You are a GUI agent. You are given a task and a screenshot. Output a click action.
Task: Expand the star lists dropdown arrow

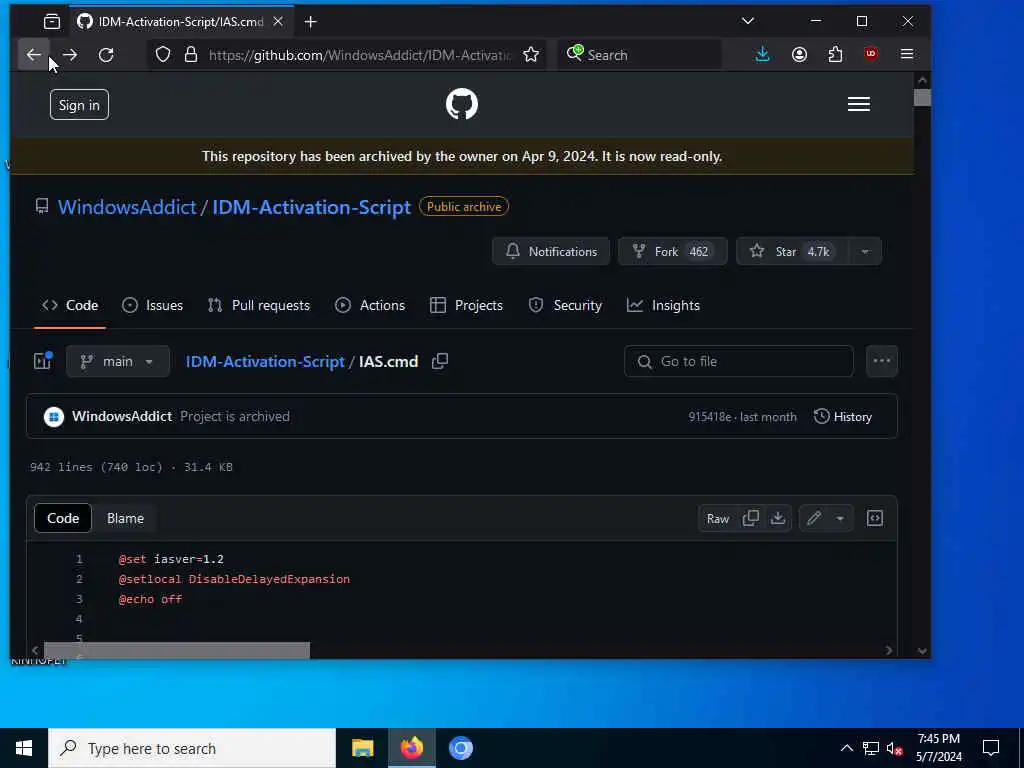tap(865, 251)
